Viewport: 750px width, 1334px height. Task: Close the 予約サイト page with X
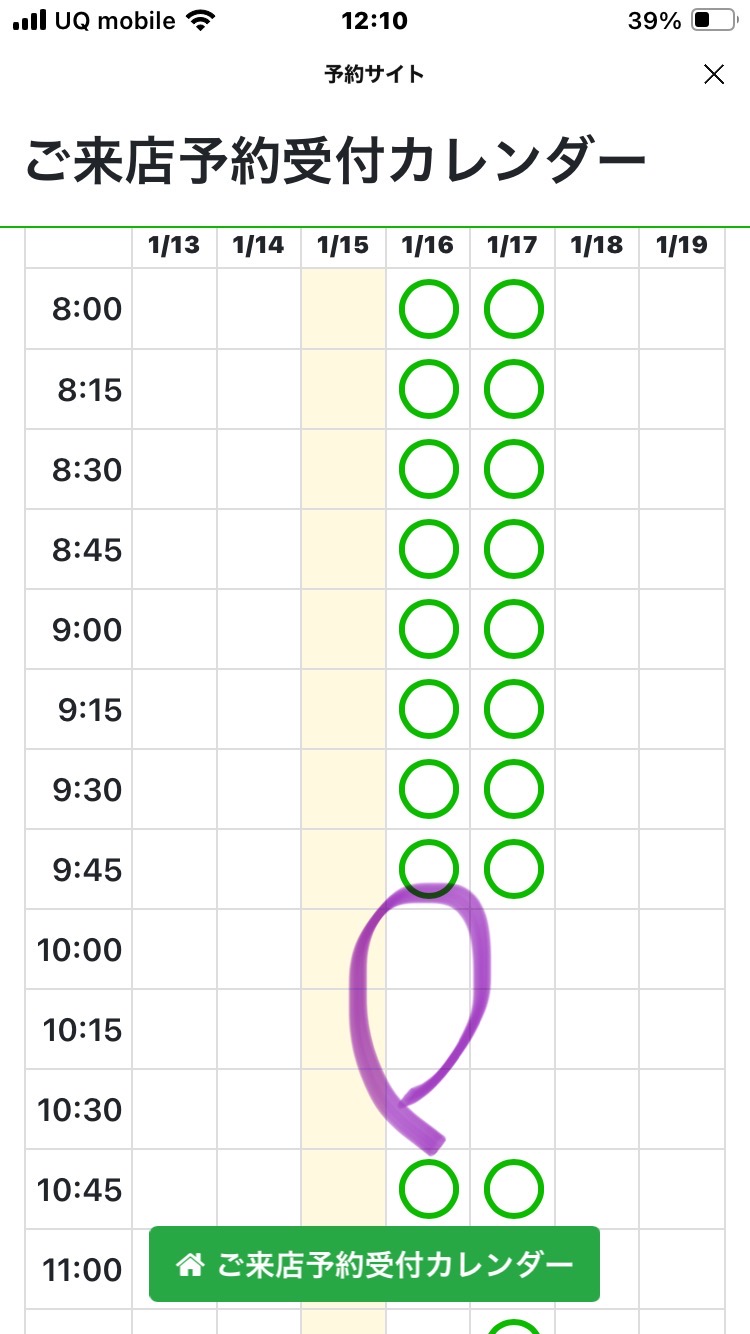[714, 74]
